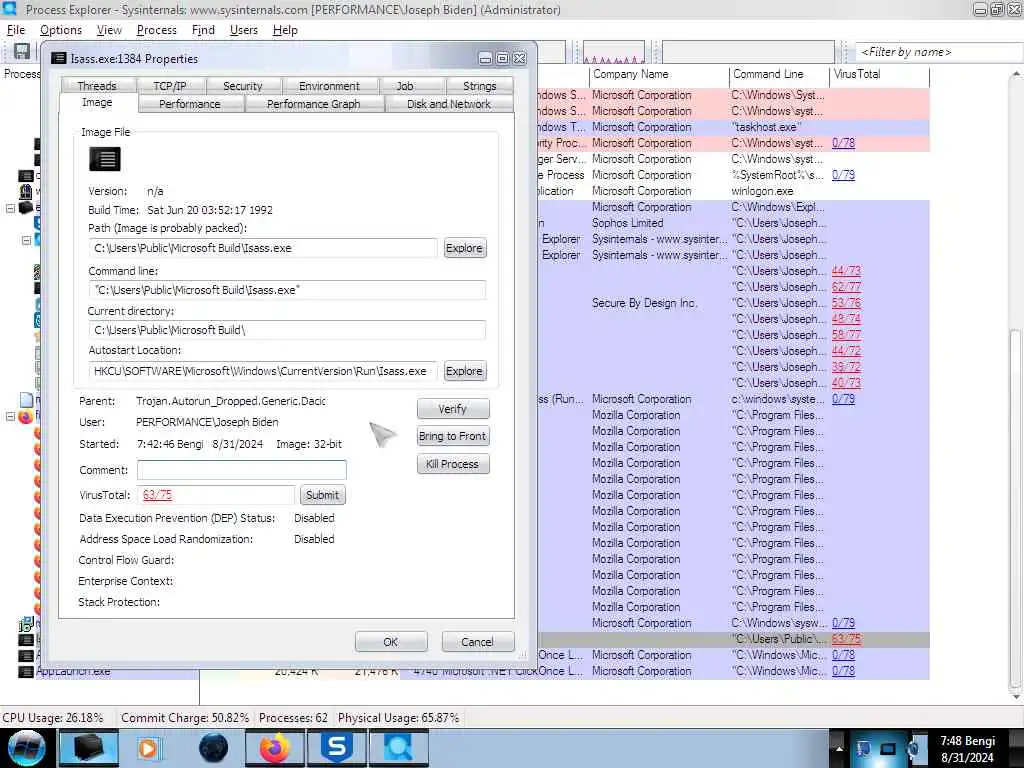
Task: Show hidden system tray icons
Action: pyautogui.click(x=839, y=749)
